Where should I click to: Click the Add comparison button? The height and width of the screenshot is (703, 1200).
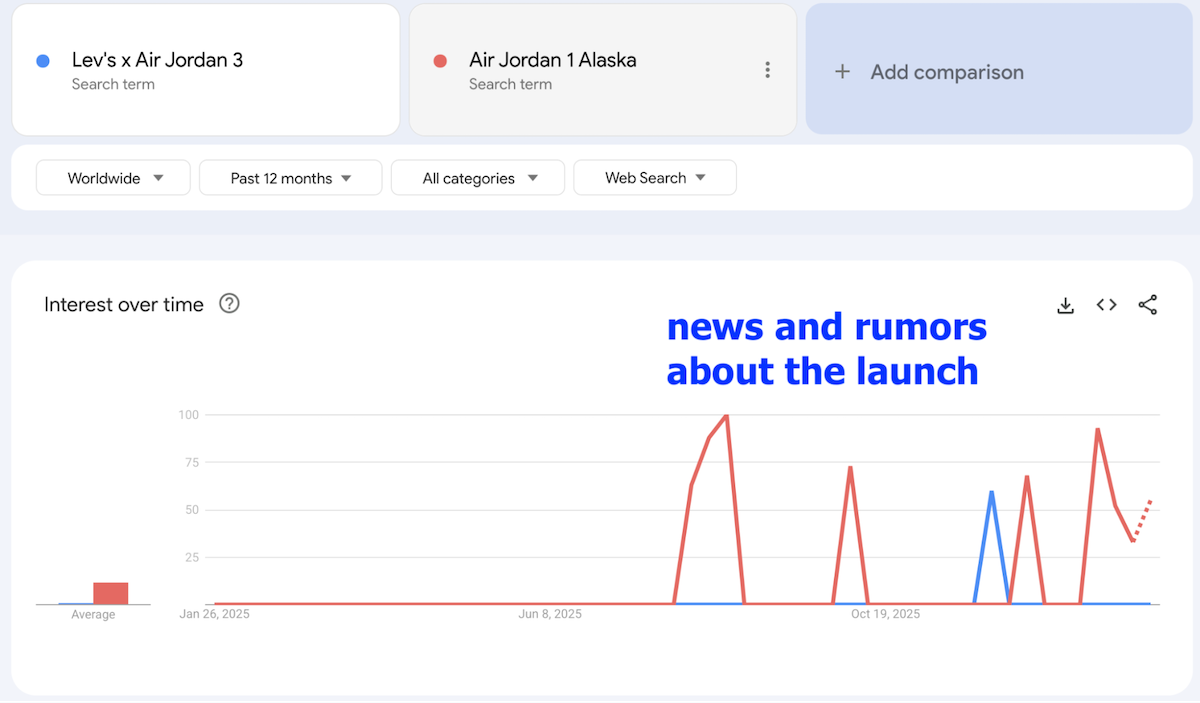tap(947, 72)
